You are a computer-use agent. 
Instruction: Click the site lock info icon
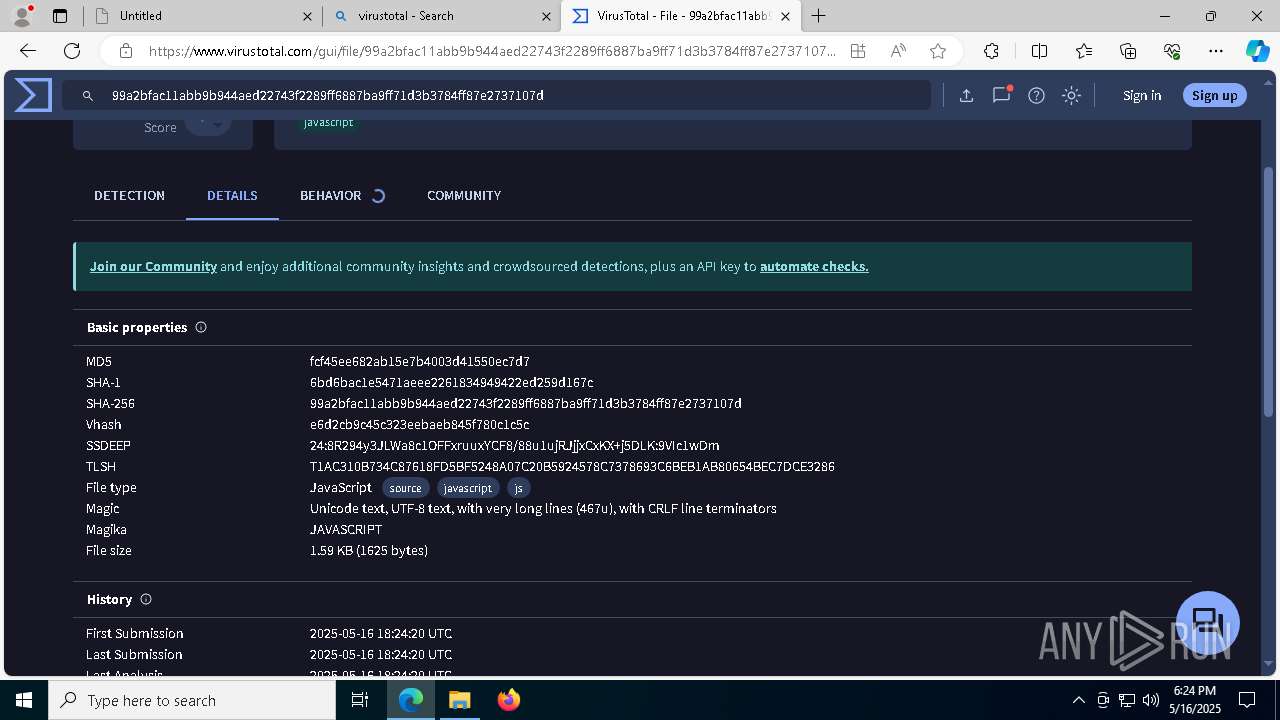(126, 51)
